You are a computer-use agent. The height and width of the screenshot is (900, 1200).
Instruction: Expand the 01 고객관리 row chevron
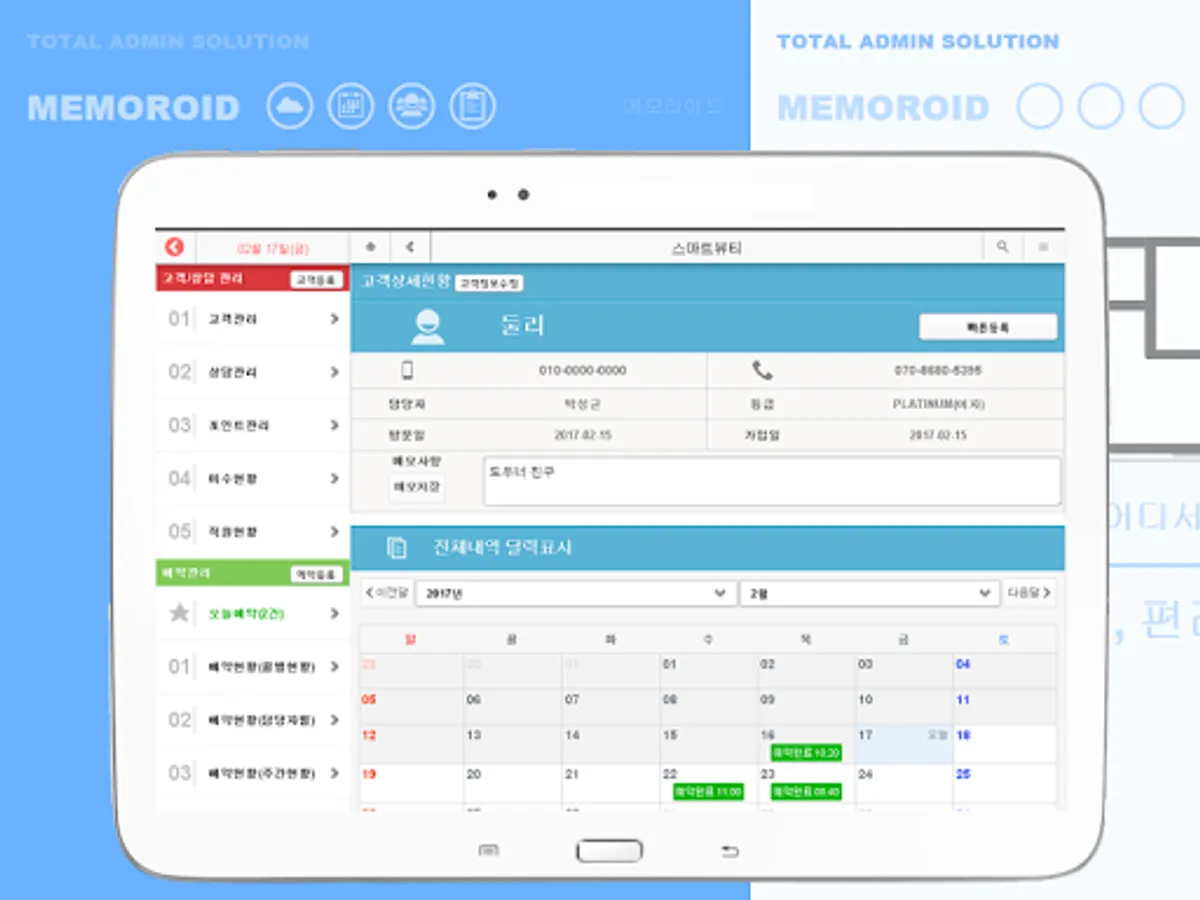(335, 319)
